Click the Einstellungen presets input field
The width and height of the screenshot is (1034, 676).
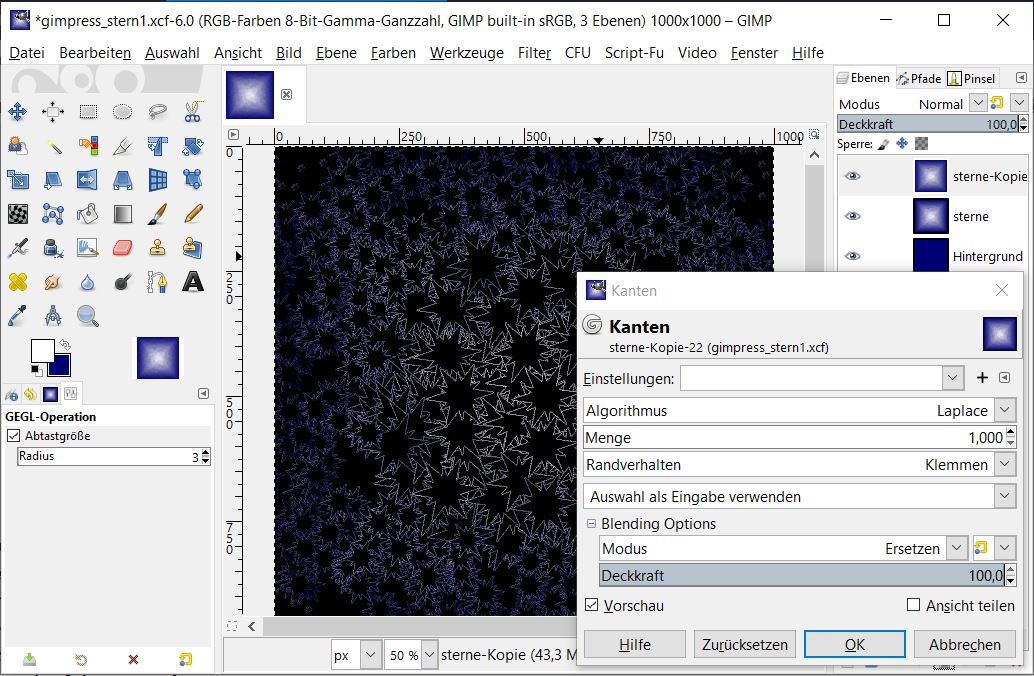coord(811,377)
